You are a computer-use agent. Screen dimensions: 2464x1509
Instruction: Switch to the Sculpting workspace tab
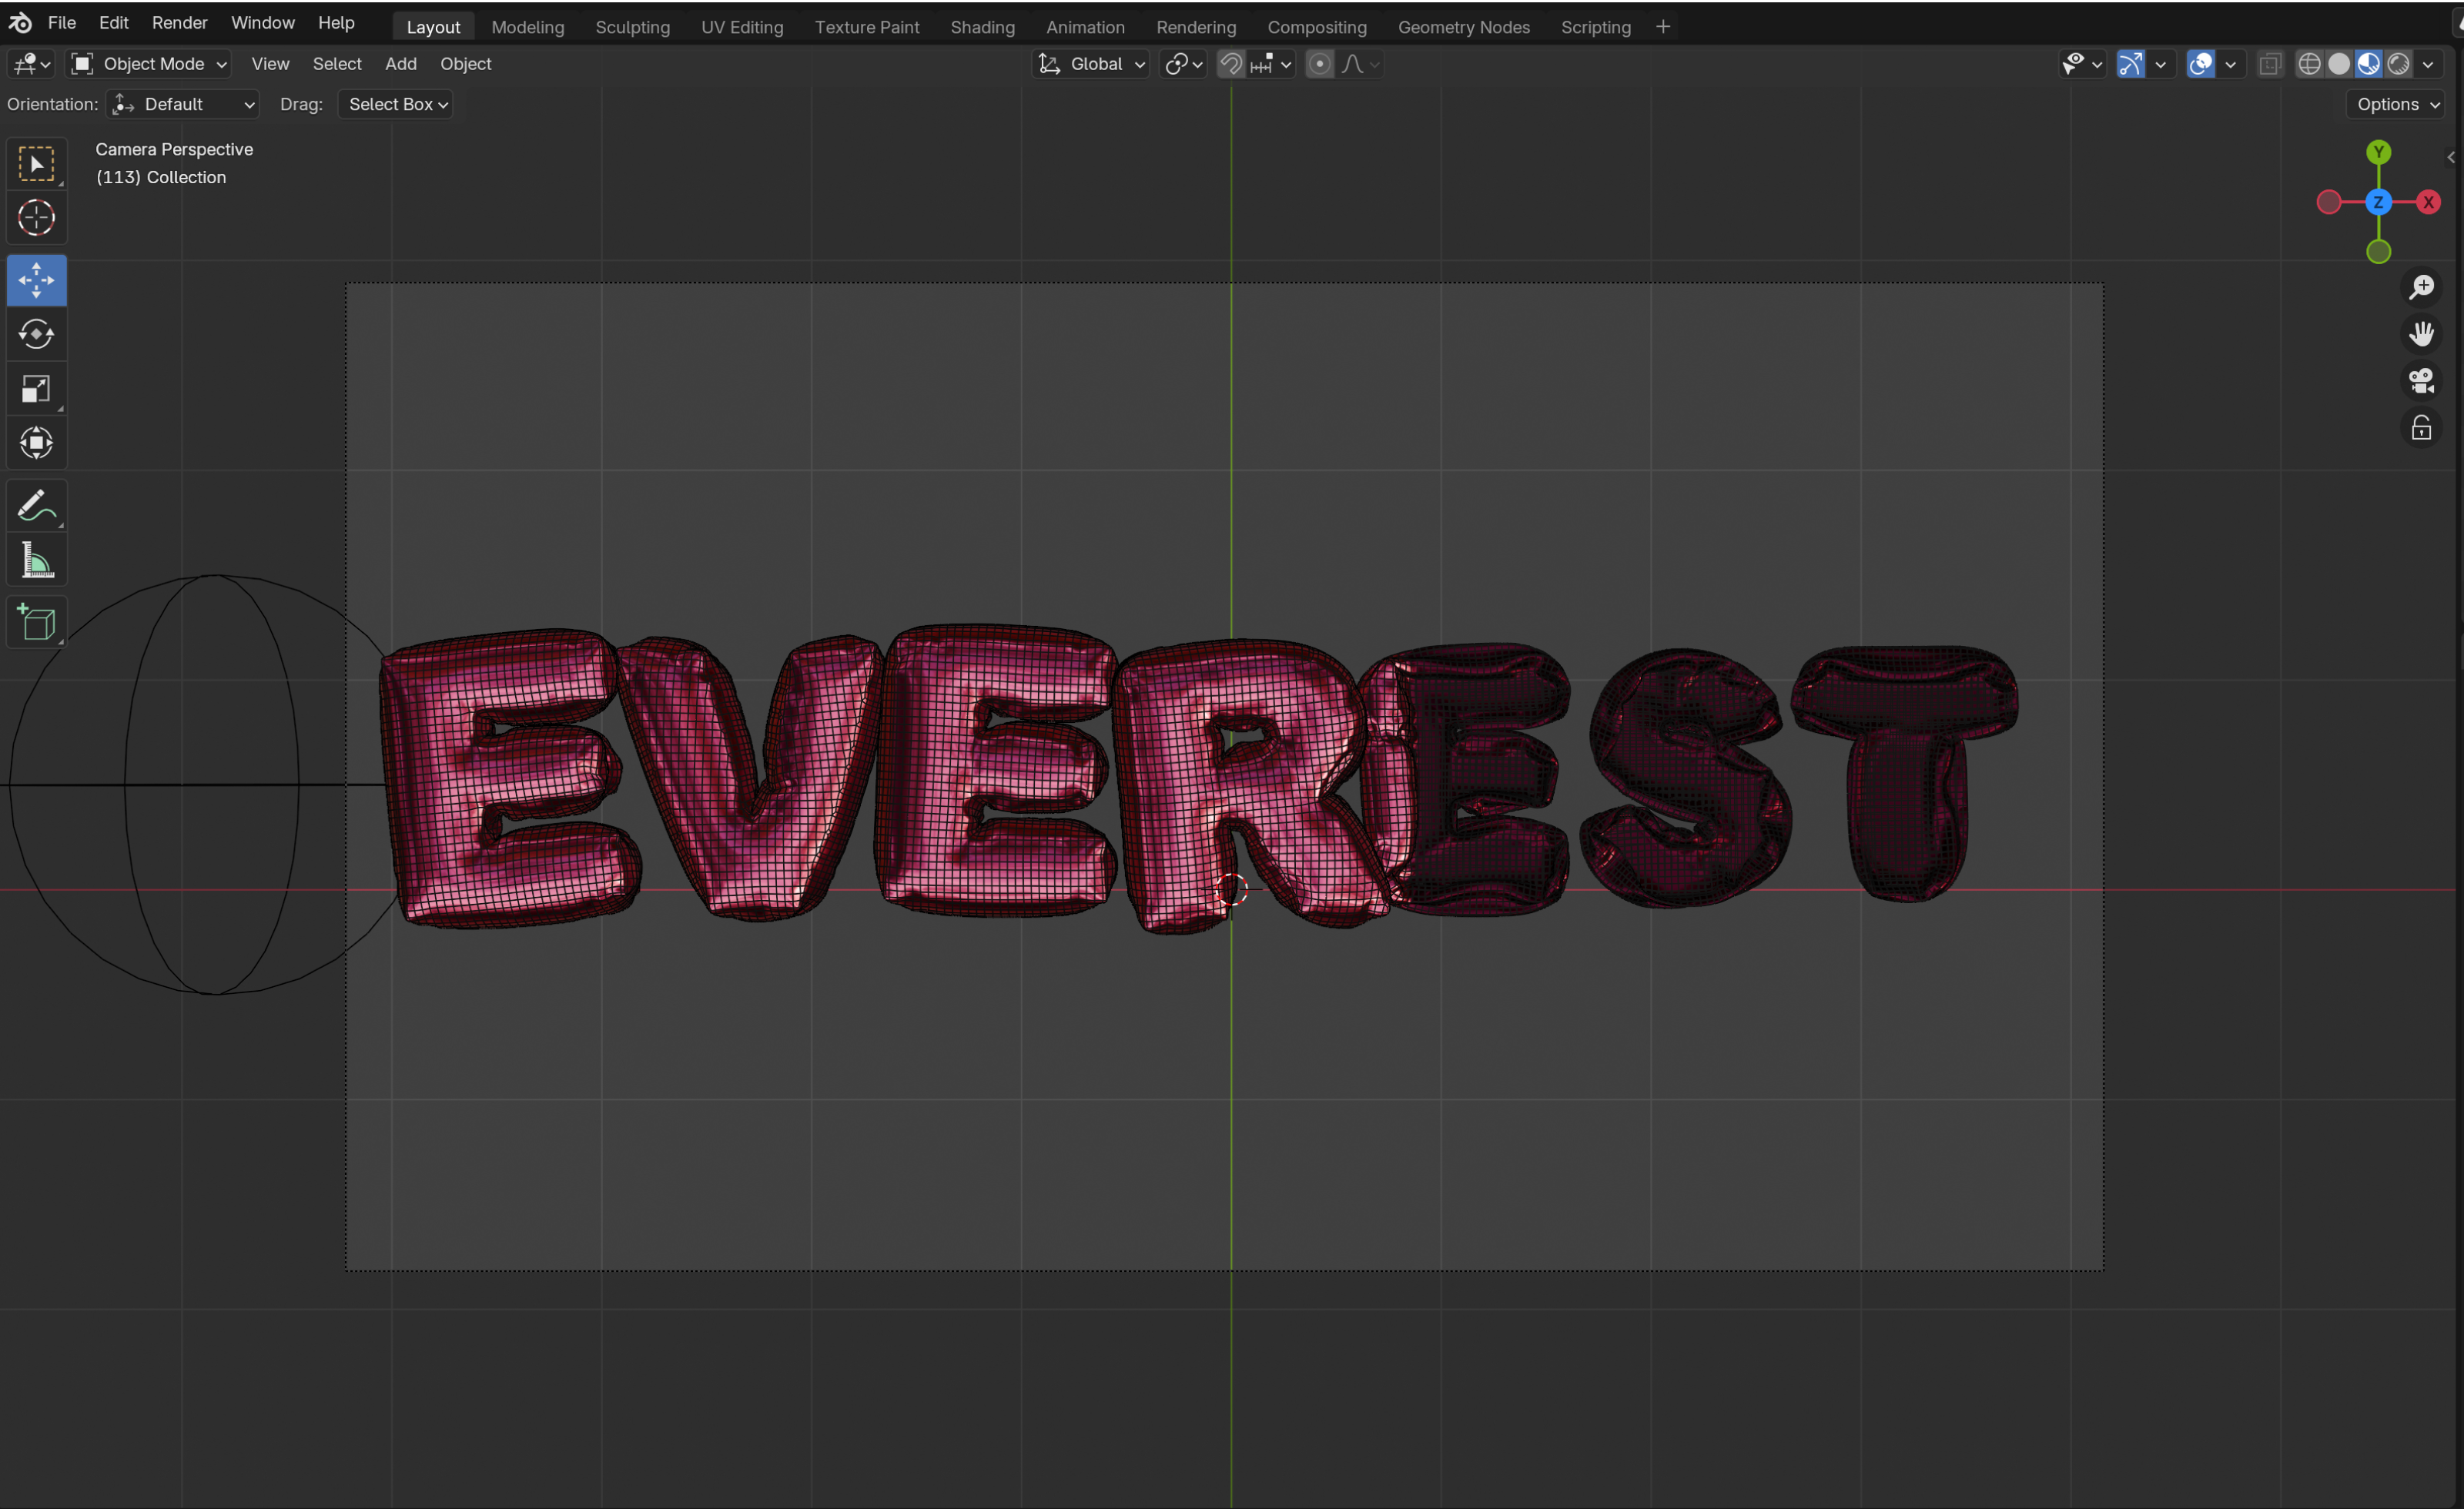click(x=632, y=27)
